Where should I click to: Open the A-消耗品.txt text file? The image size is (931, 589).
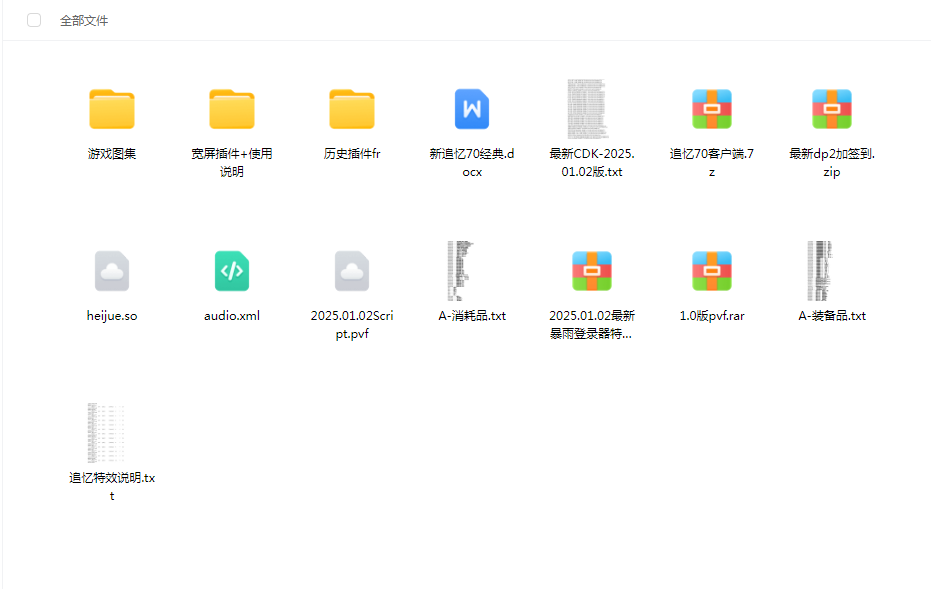471,270
